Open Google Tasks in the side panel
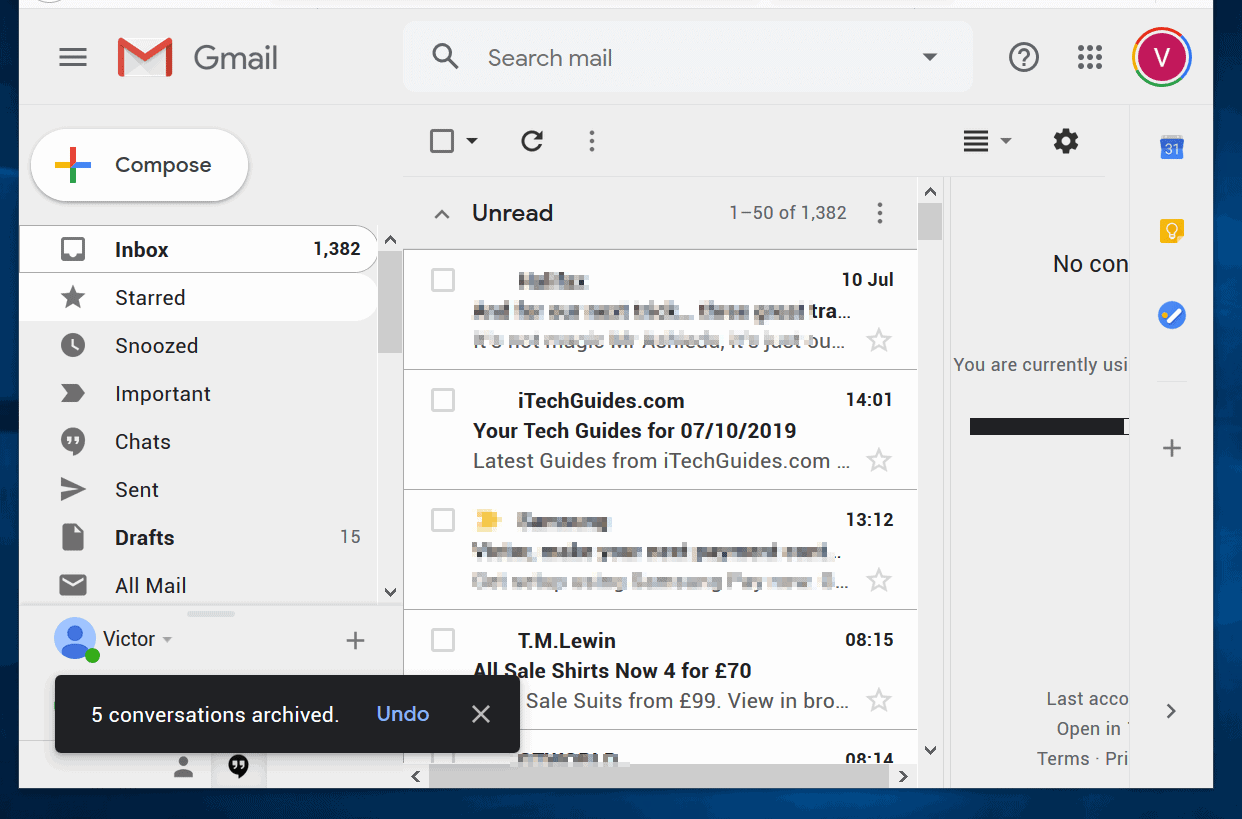This screenshot has height=819, width=1242. pos(1170,314)
